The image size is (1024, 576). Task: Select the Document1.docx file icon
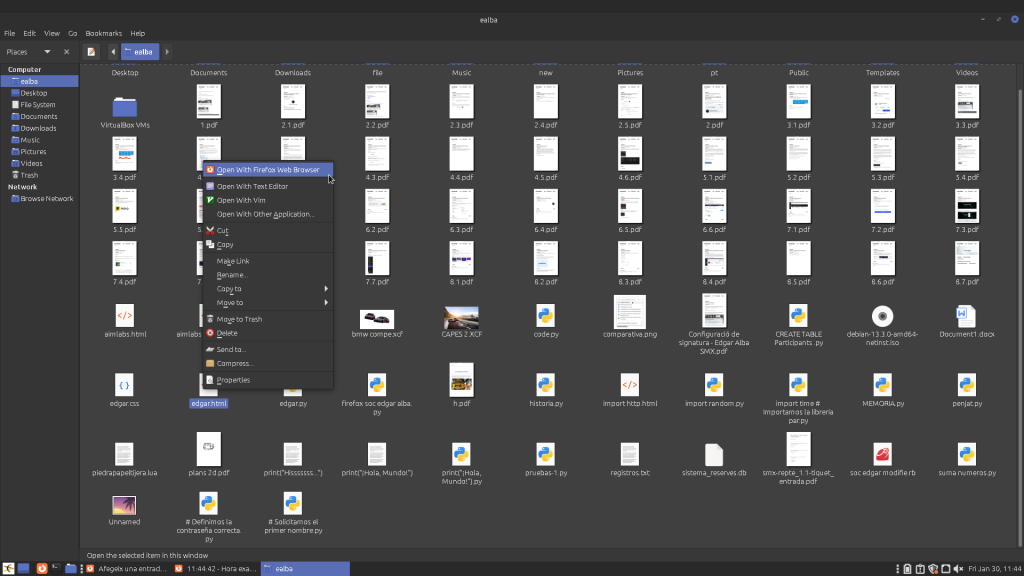click(966, 315)
